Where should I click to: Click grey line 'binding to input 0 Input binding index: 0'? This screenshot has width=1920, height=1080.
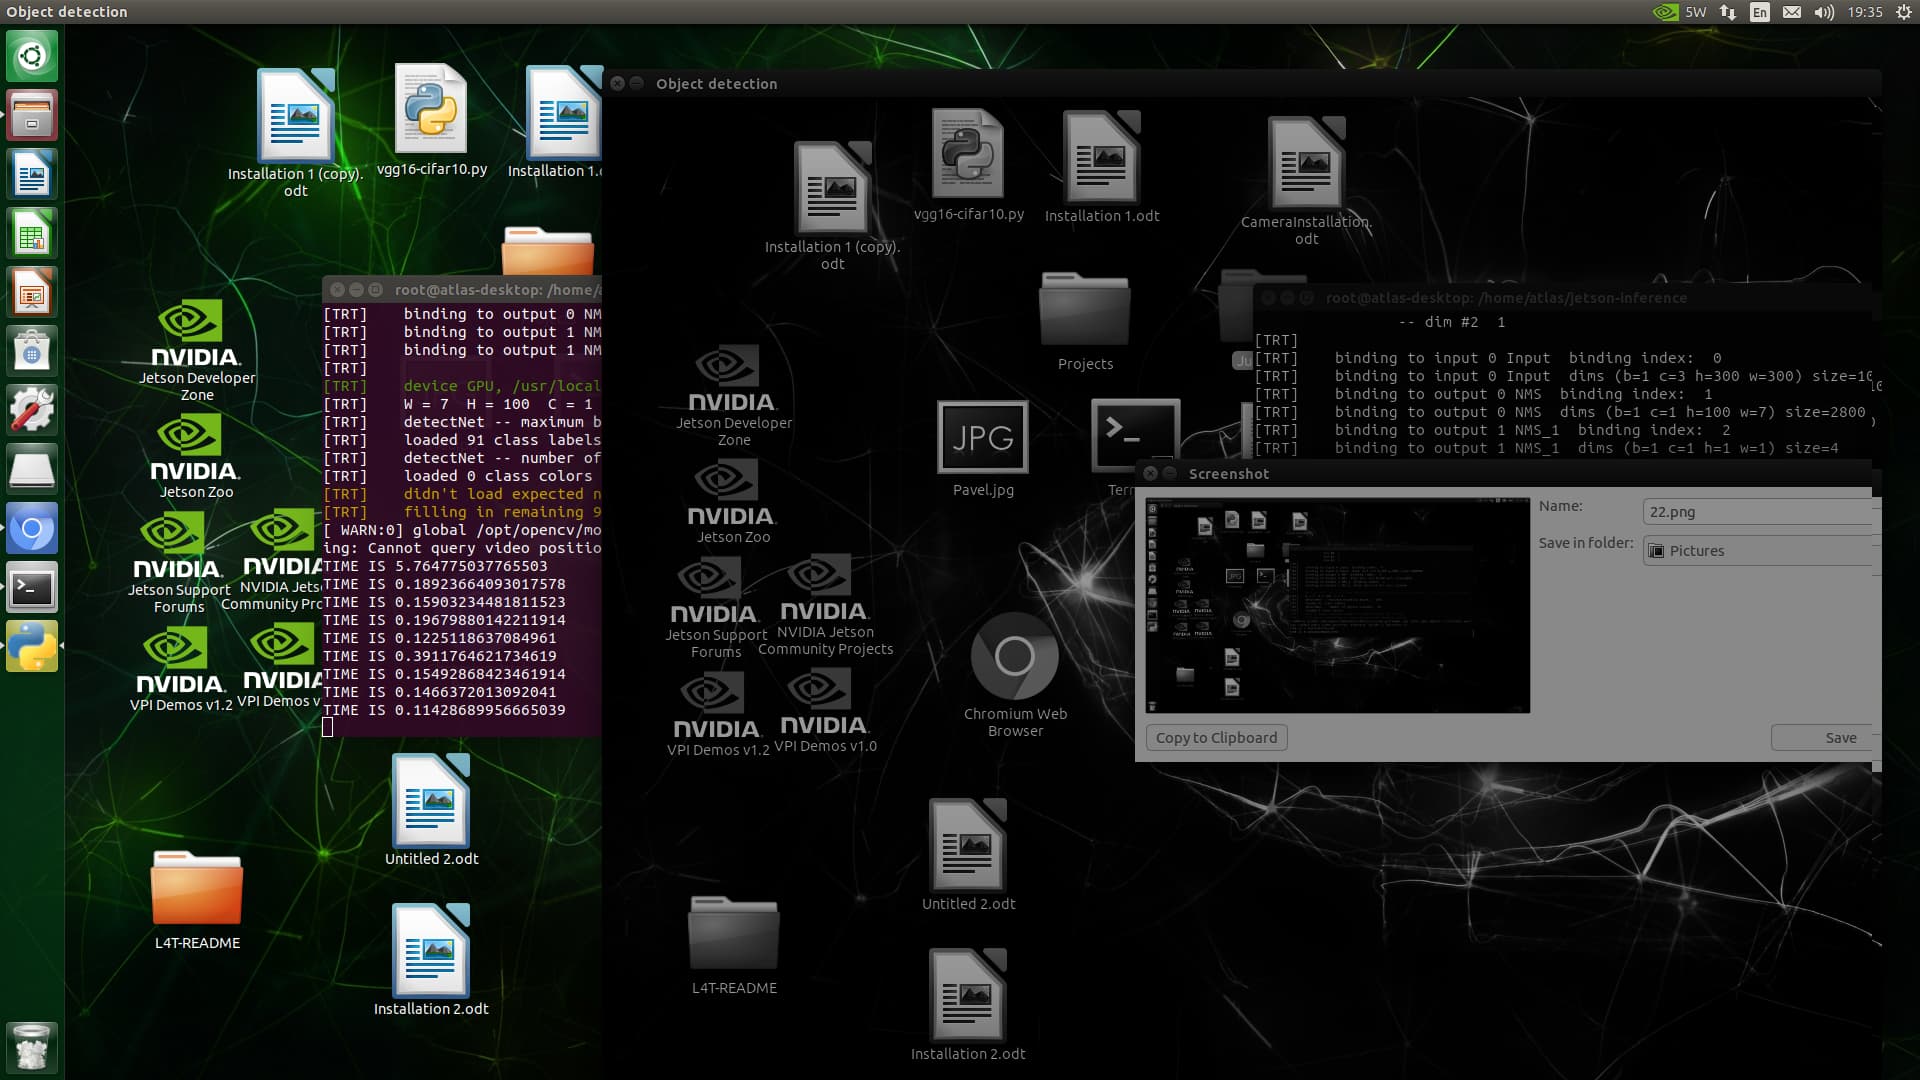click(1528, 358)
